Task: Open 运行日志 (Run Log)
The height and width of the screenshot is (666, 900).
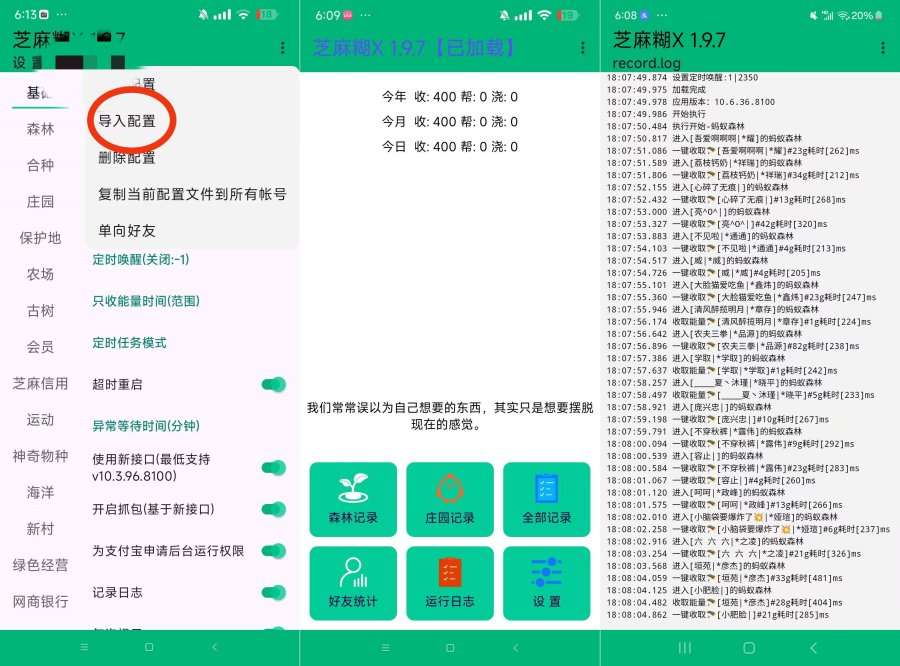Action: [x=450, y=583]
